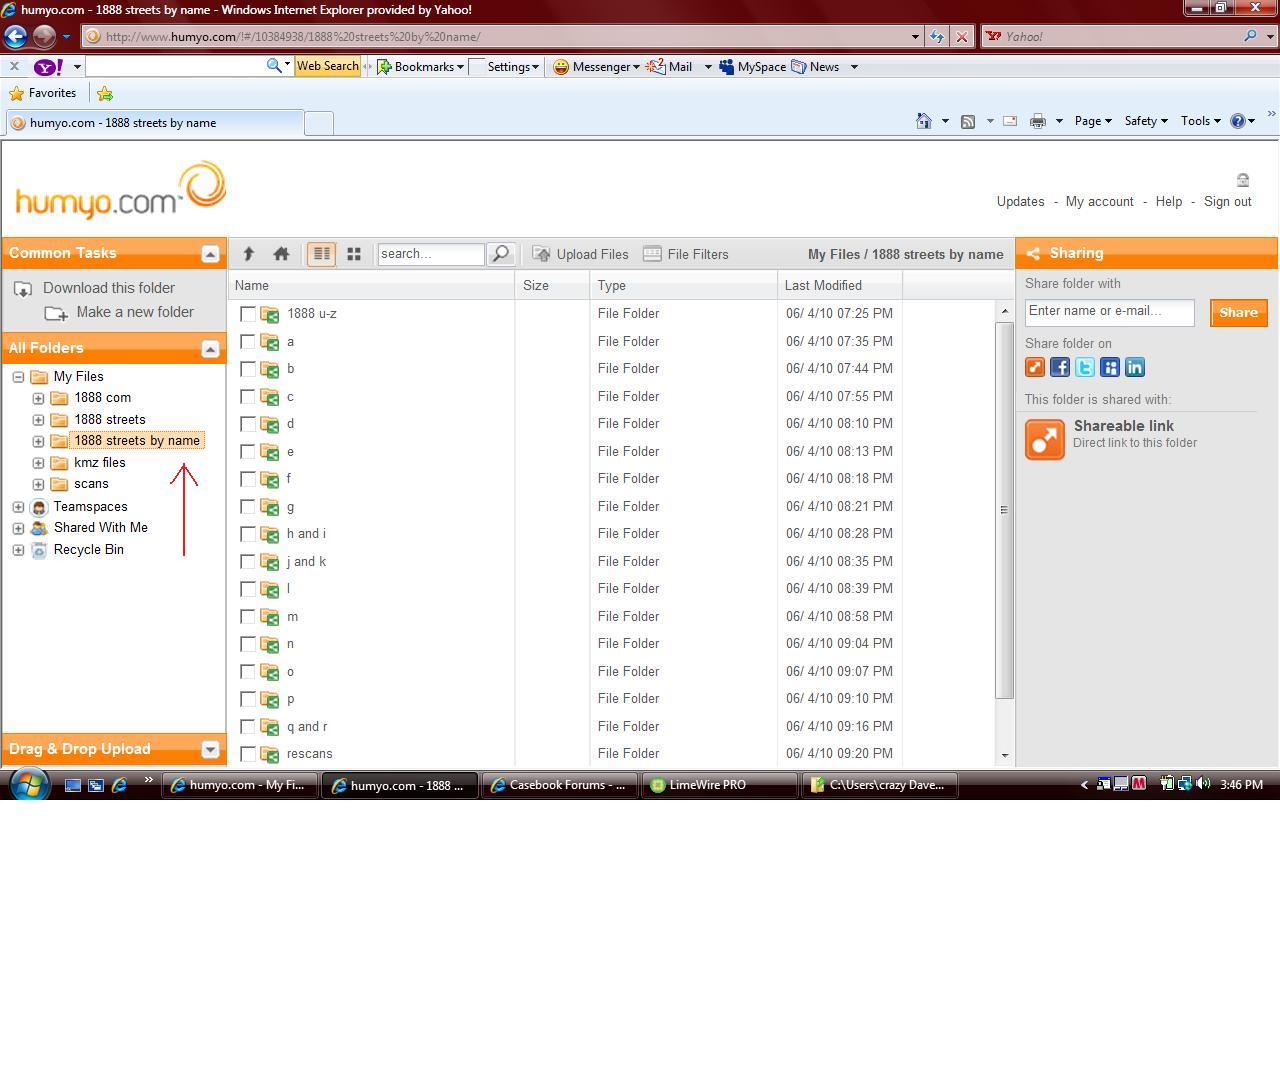Expand the Drag & Drop Upload panel
Viewport: 1280px width, 1069px height.
coord(210,749)
